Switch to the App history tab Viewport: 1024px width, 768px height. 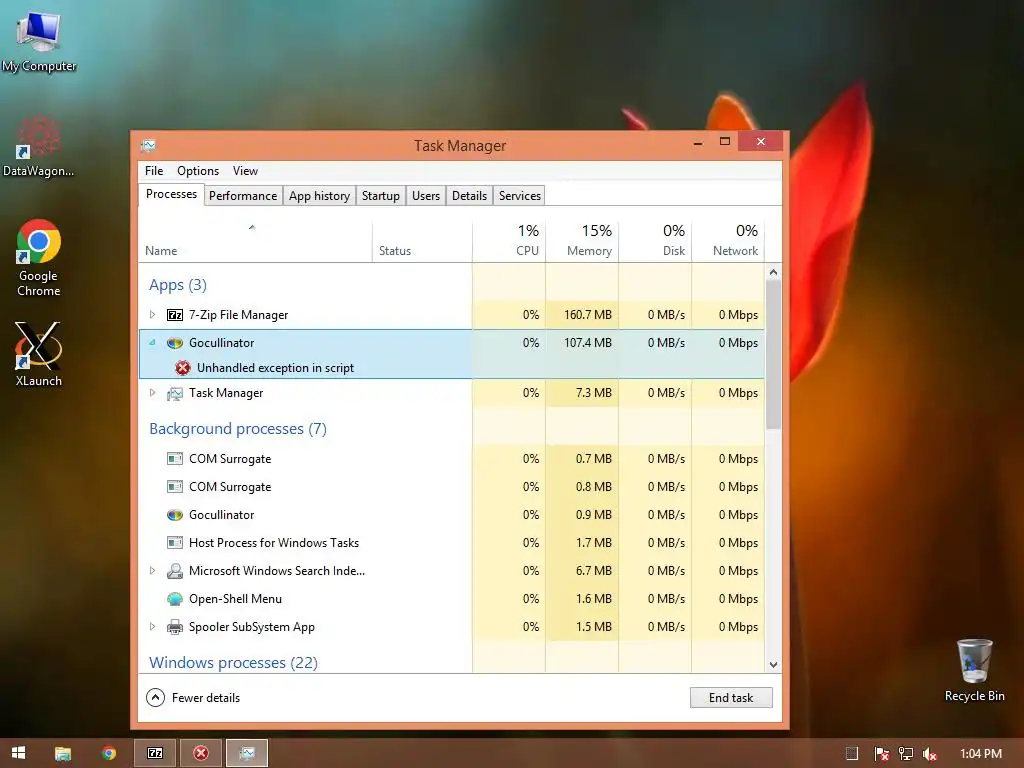pyautogui.click(x=319, y=196)
